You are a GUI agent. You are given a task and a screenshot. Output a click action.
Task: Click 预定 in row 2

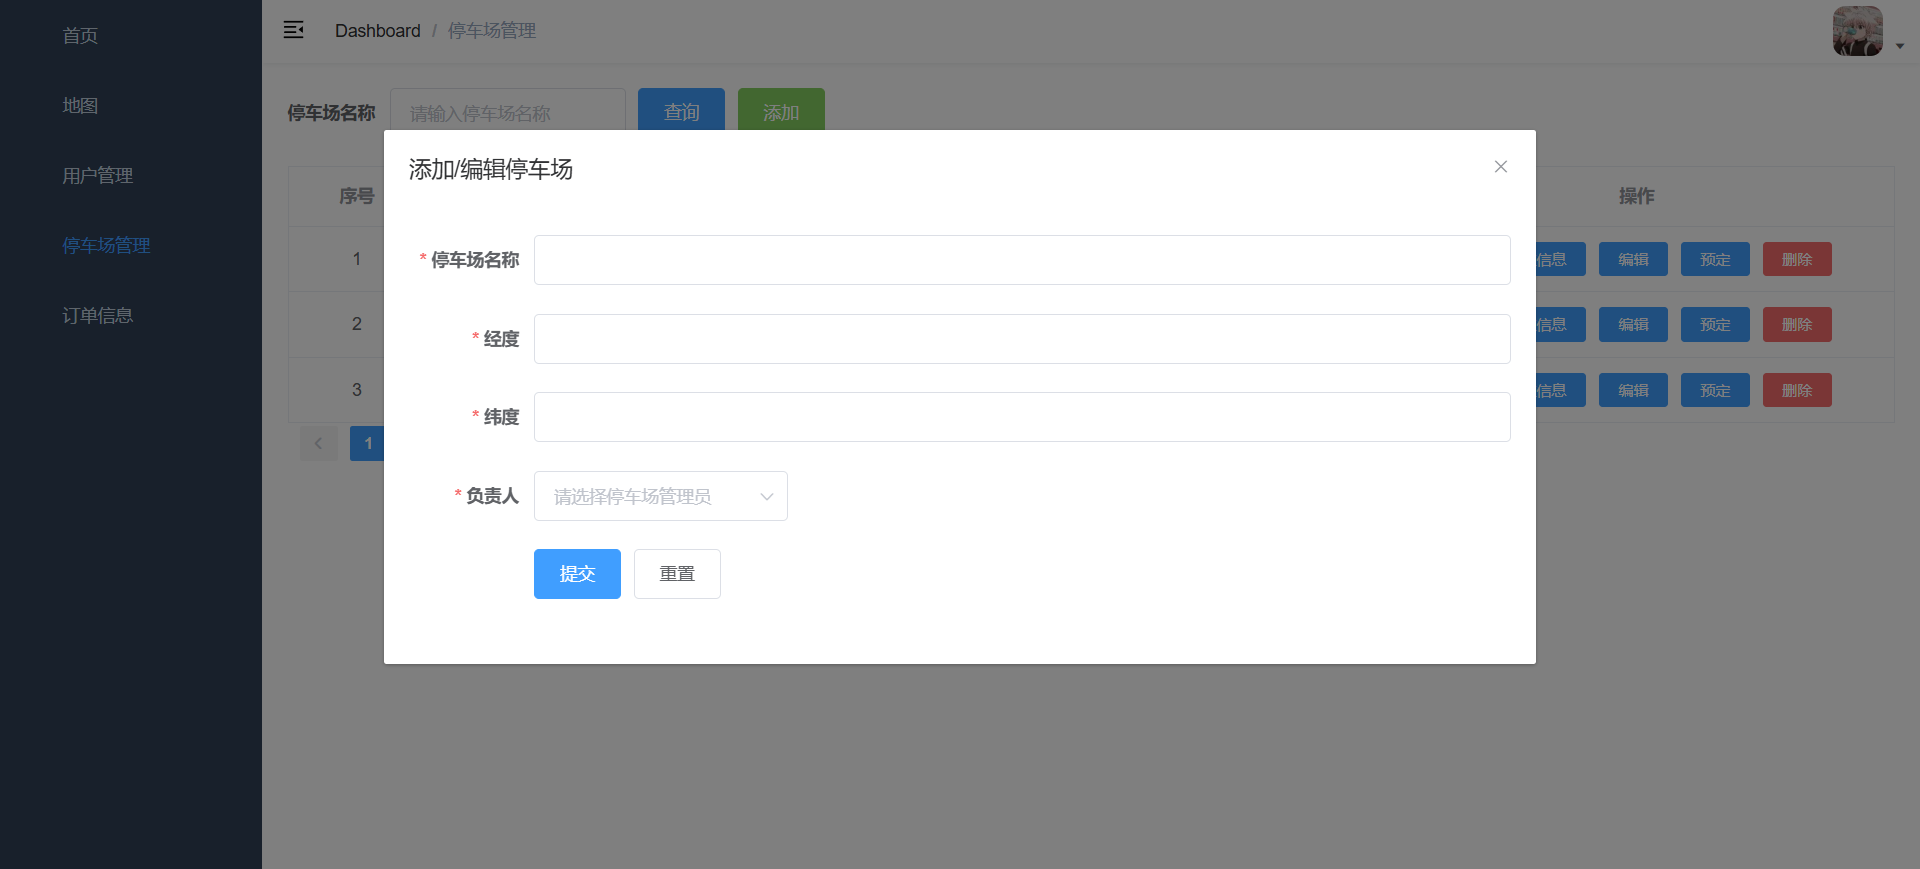coord(1715,324)
